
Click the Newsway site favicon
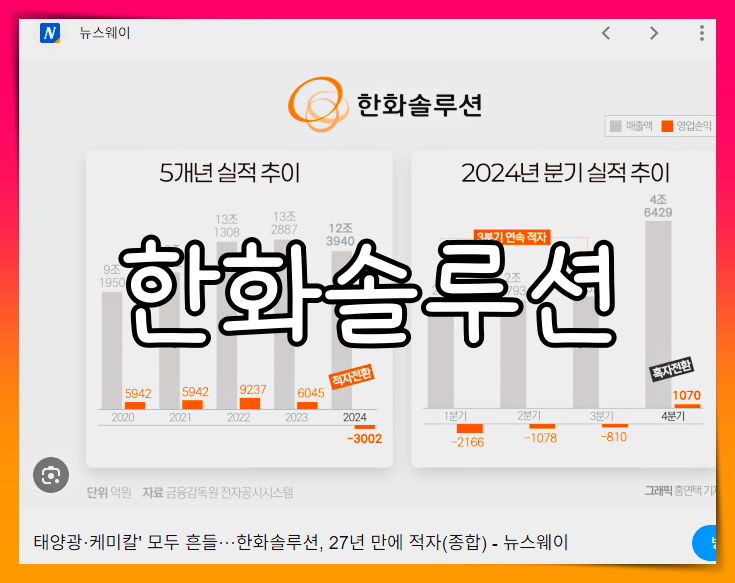click(x=50, y=33)
